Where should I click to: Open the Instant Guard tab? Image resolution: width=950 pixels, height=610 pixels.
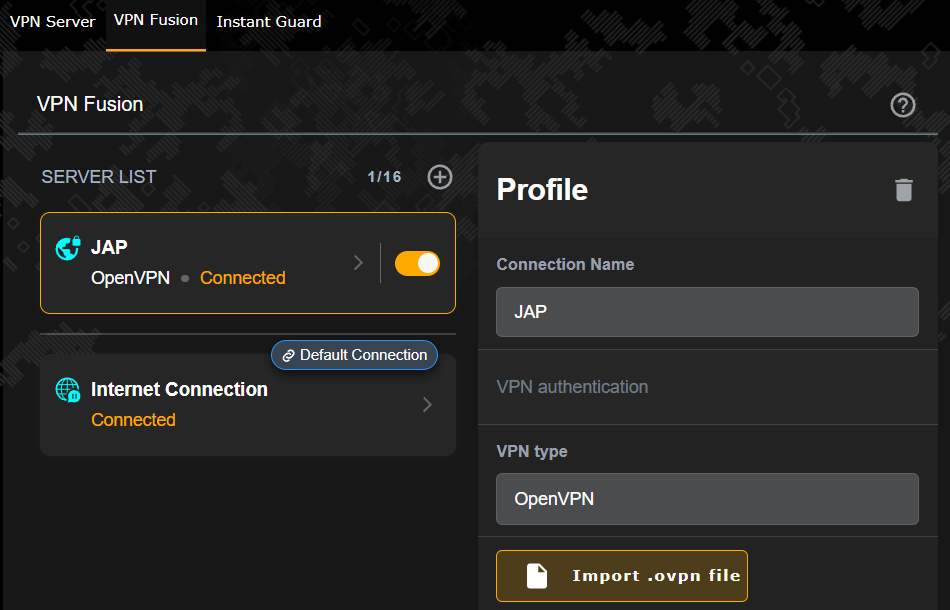(x=268, y=21)
